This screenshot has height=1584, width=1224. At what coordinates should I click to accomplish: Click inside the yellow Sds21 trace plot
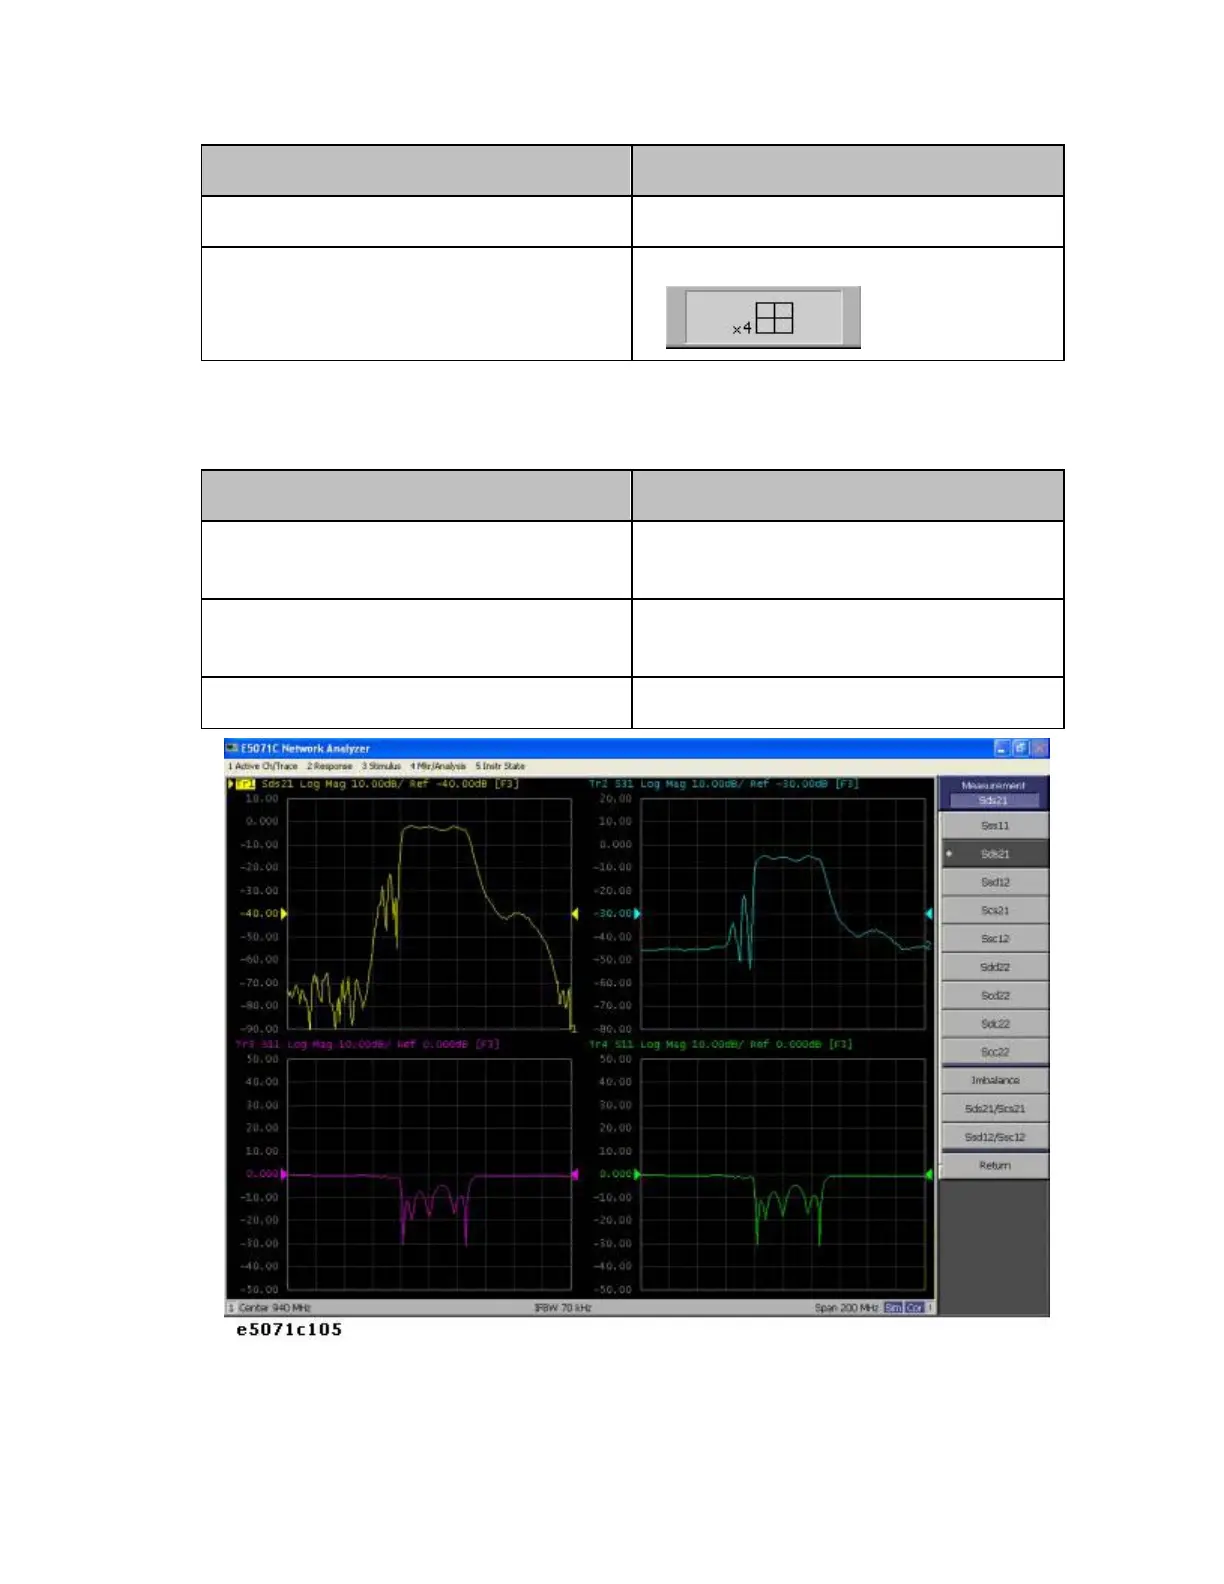tap(430, 913)
